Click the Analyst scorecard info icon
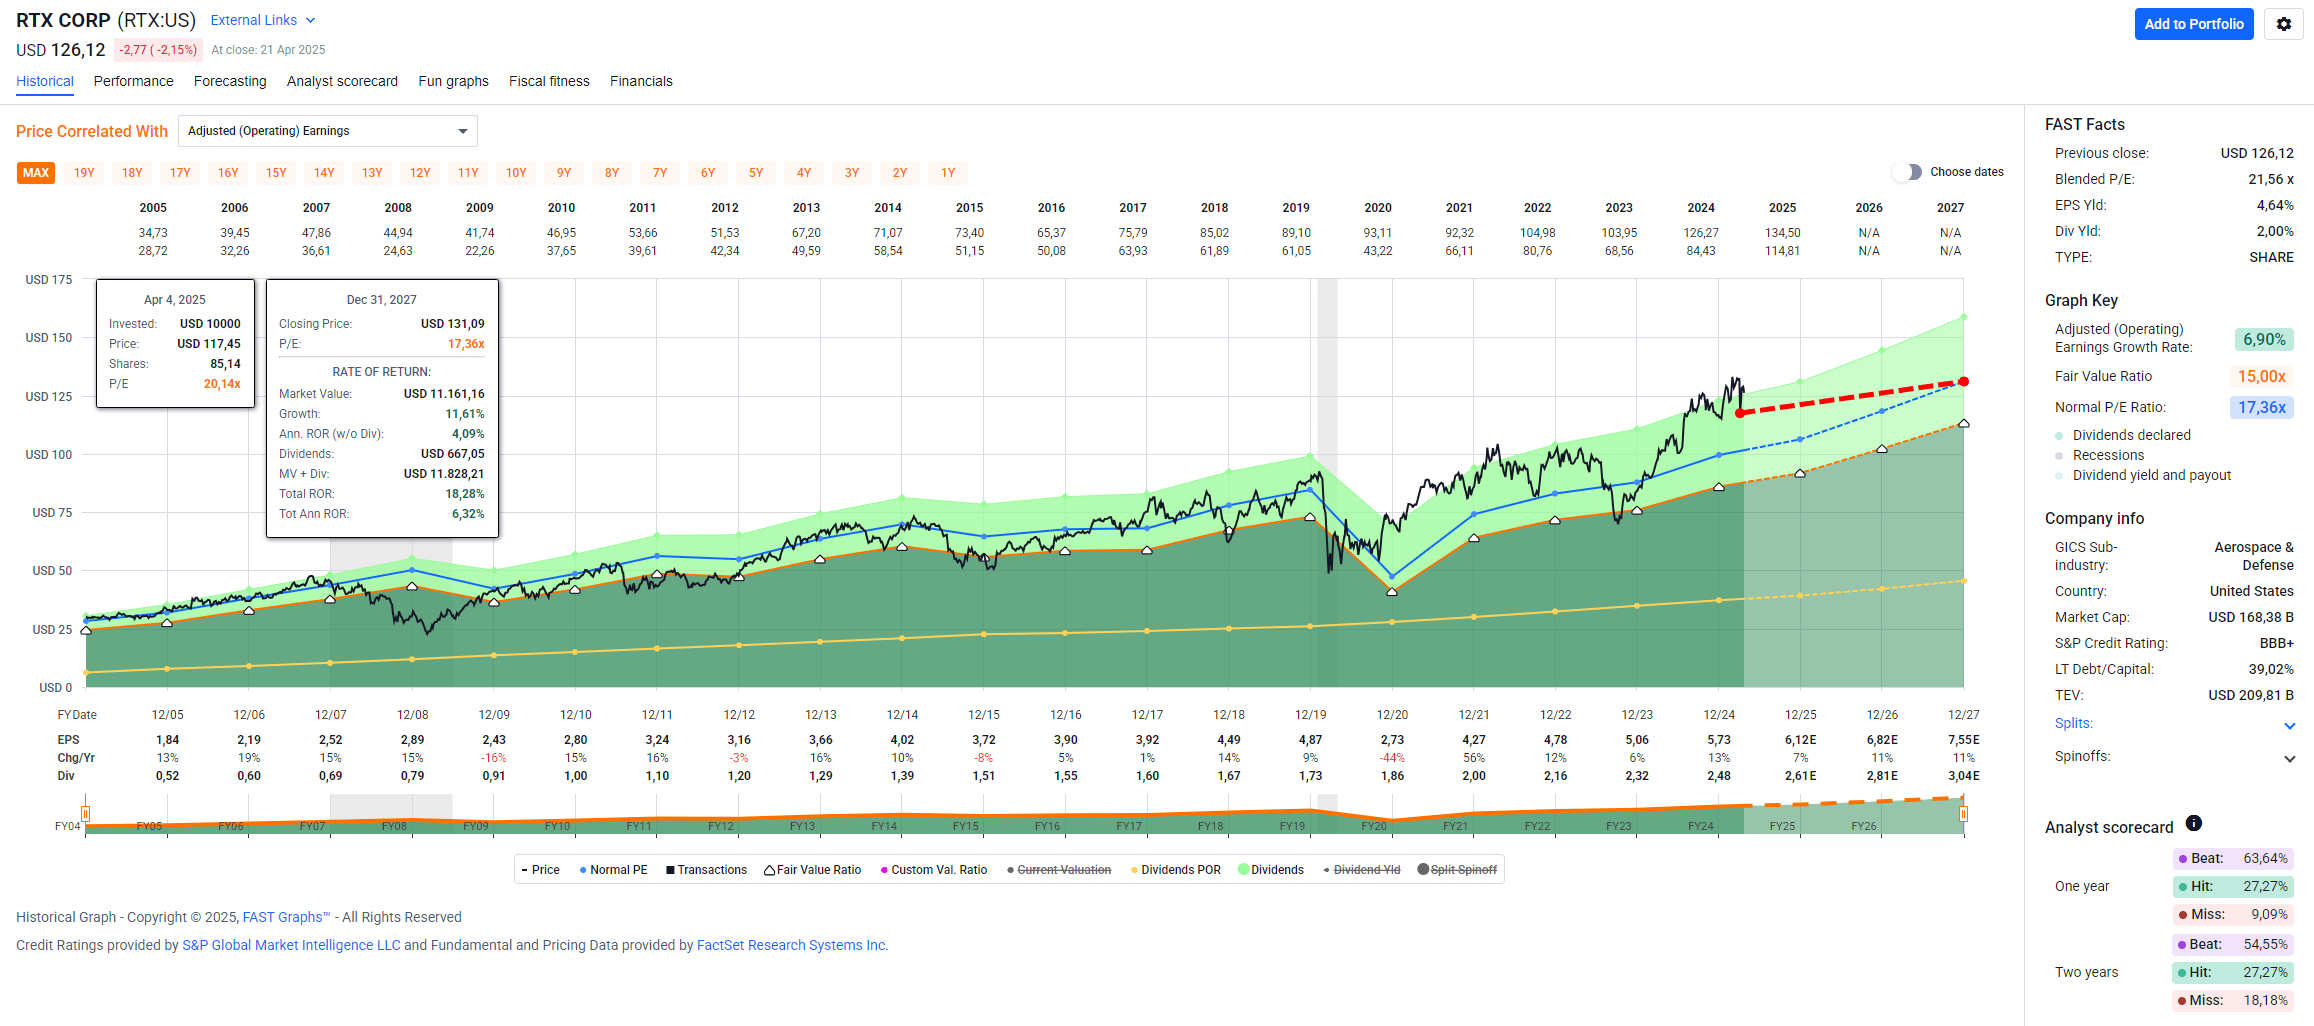This screenshot has width=2314, height=1026. pos(2194,823)
